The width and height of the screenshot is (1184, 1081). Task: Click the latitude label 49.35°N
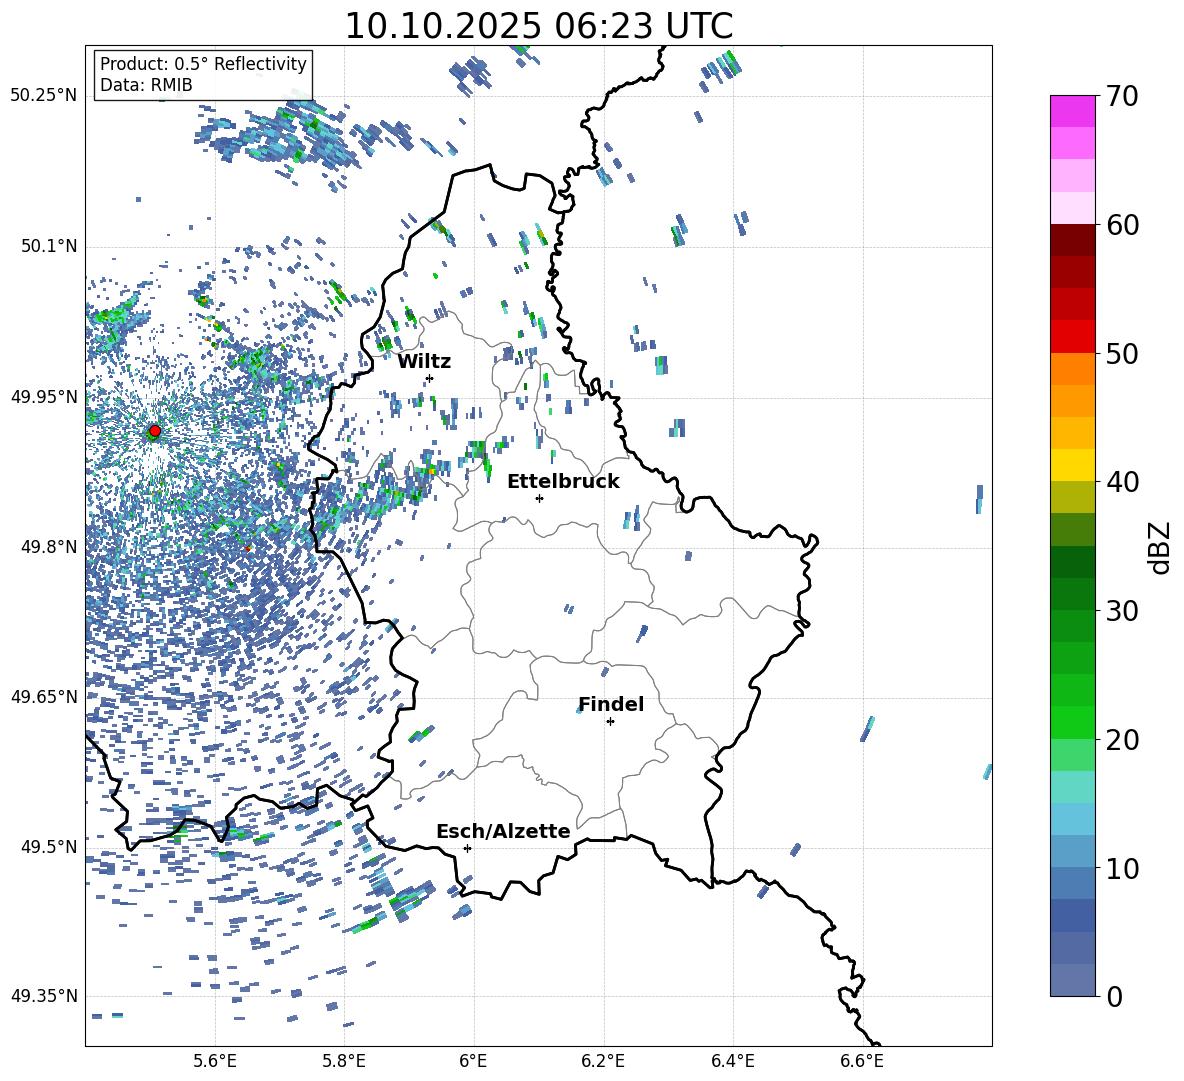point(44,996)
